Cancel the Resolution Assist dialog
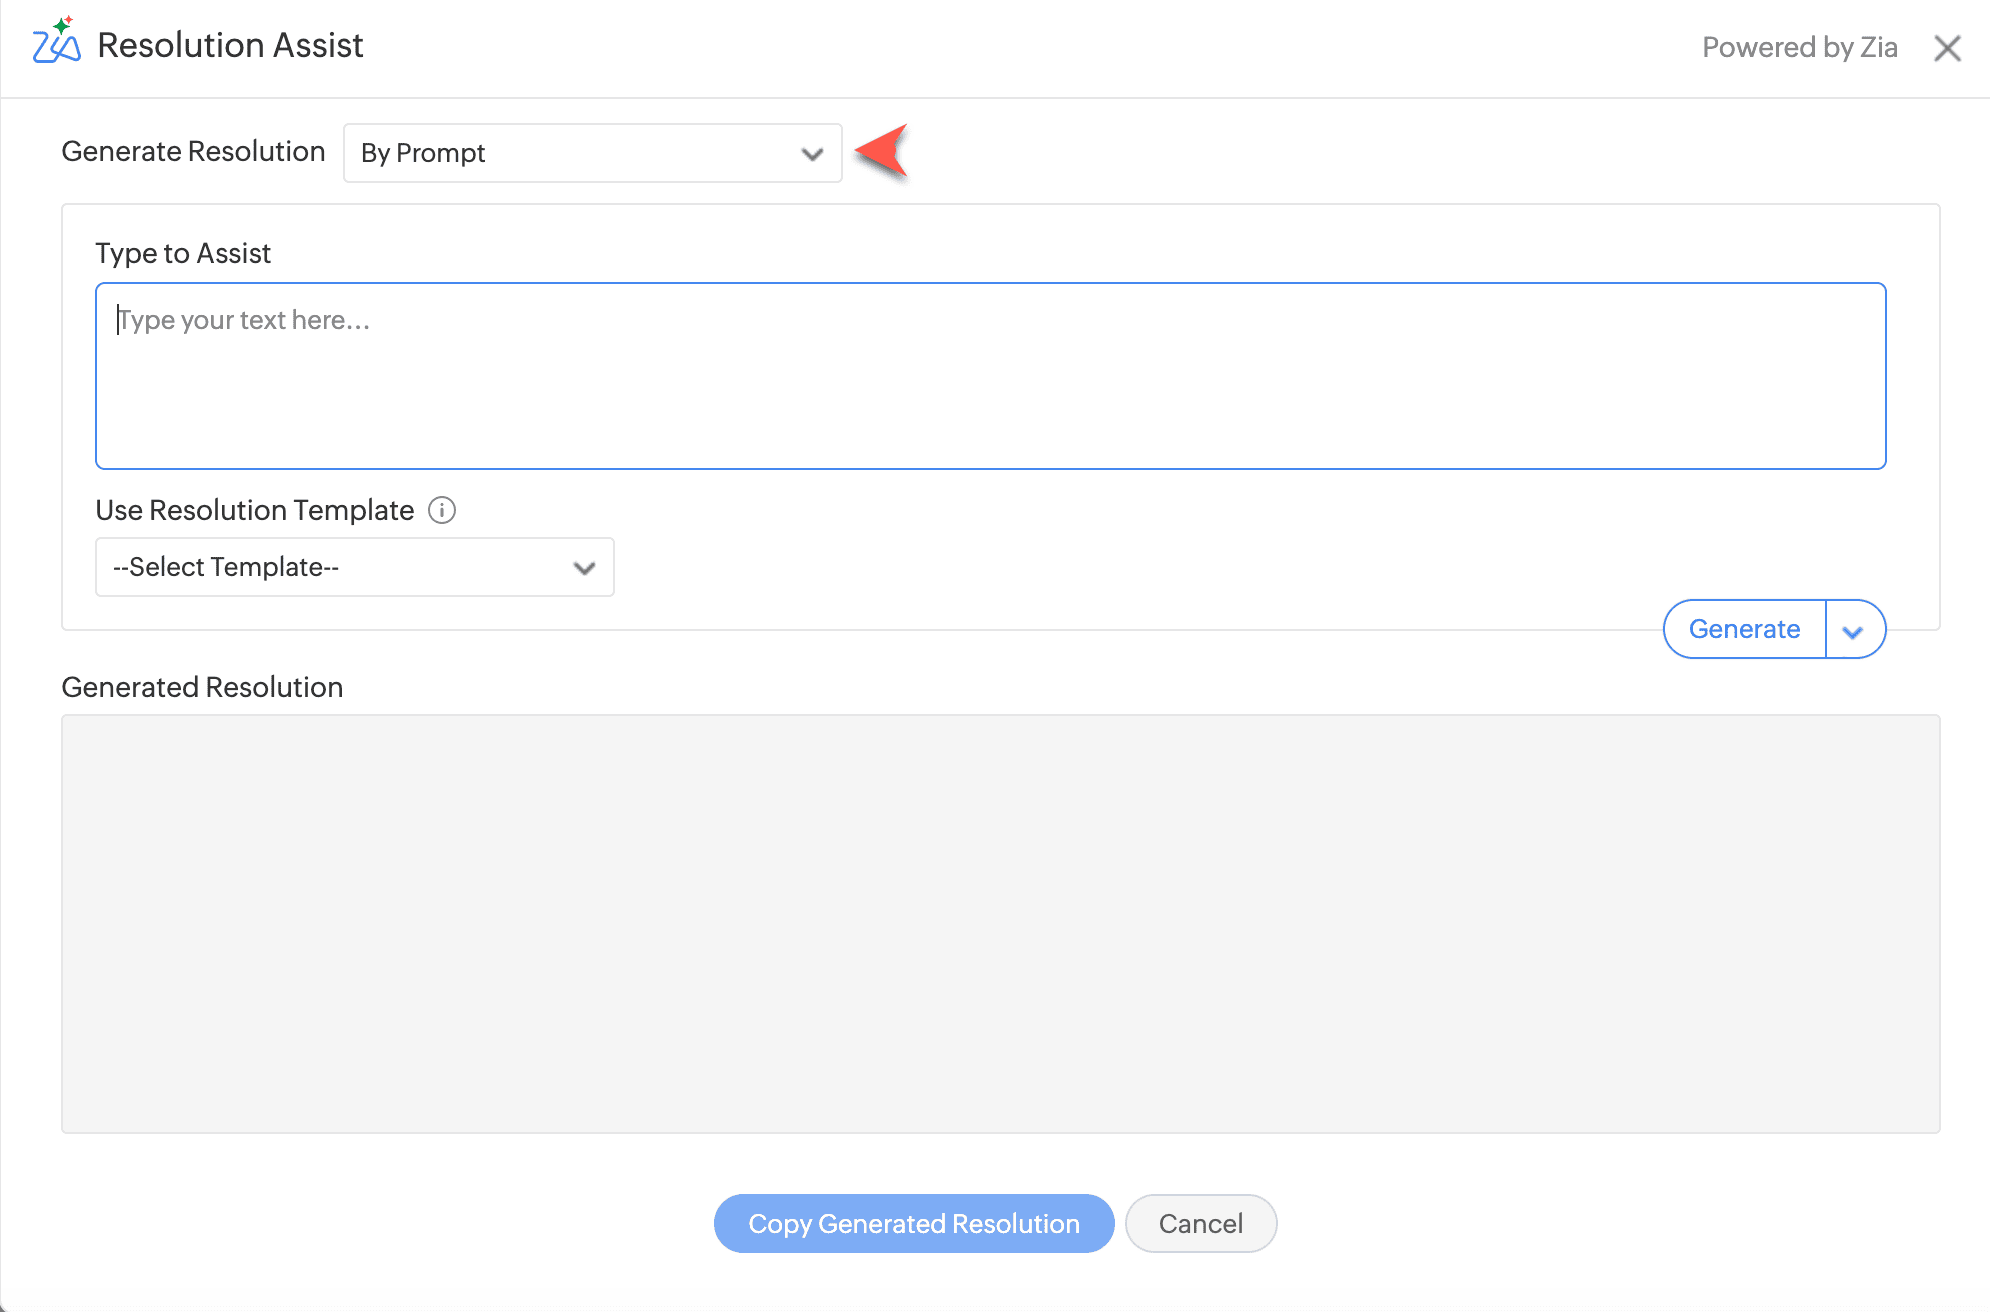 (1200, 1223)
